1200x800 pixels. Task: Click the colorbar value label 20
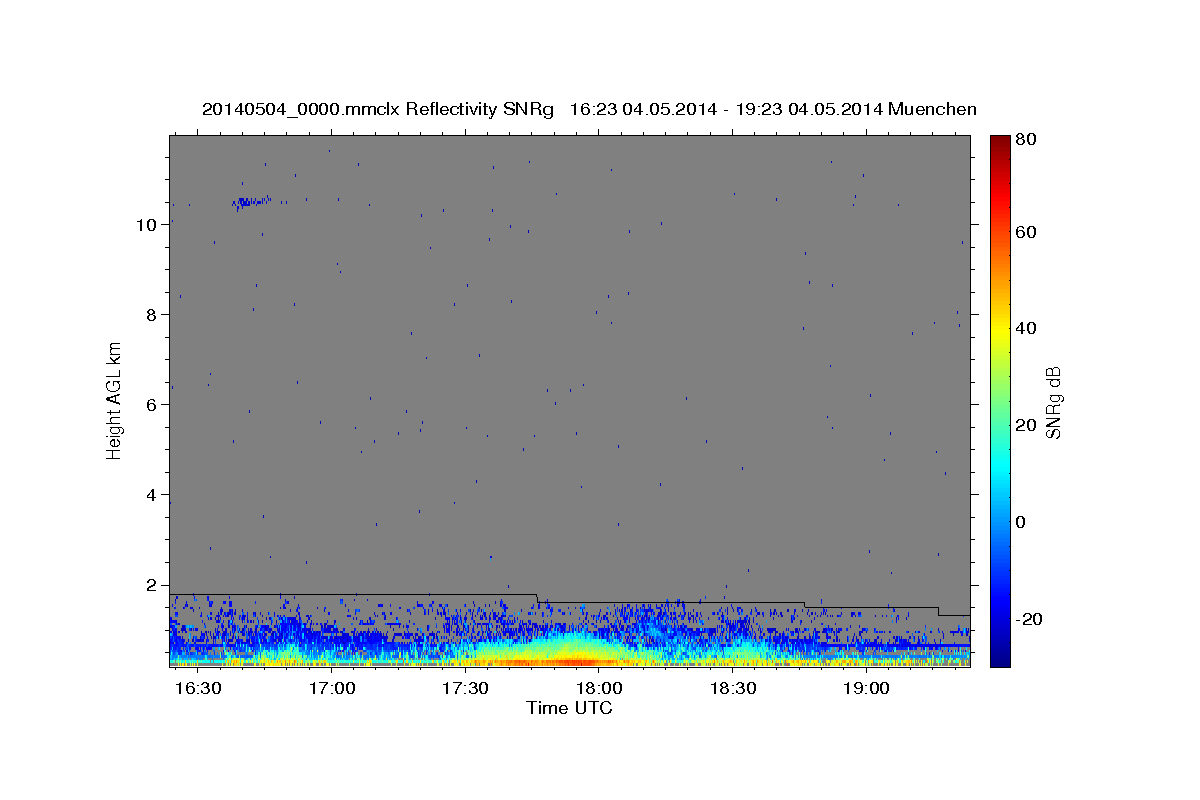tap(1026, 425)
